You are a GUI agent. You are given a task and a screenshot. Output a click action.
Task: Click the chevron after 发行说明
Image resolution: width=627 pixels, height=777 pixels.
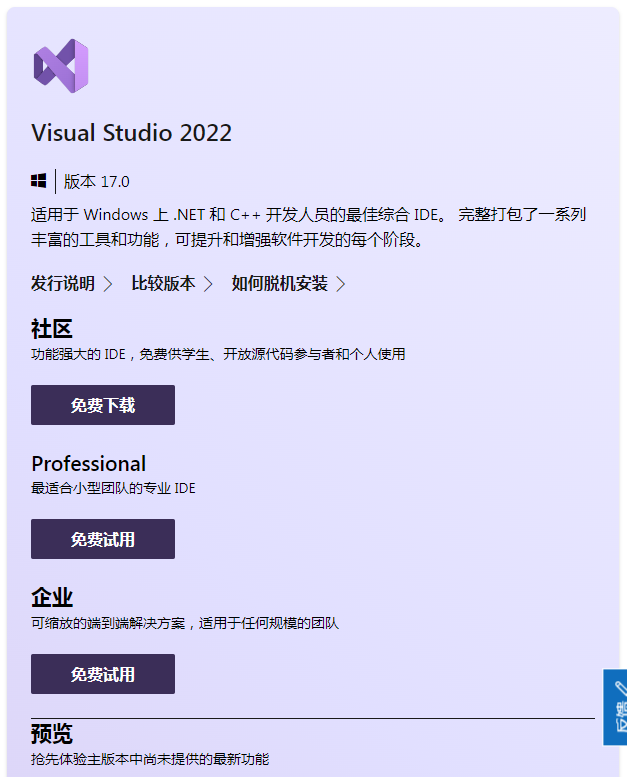tap(108, 284)
